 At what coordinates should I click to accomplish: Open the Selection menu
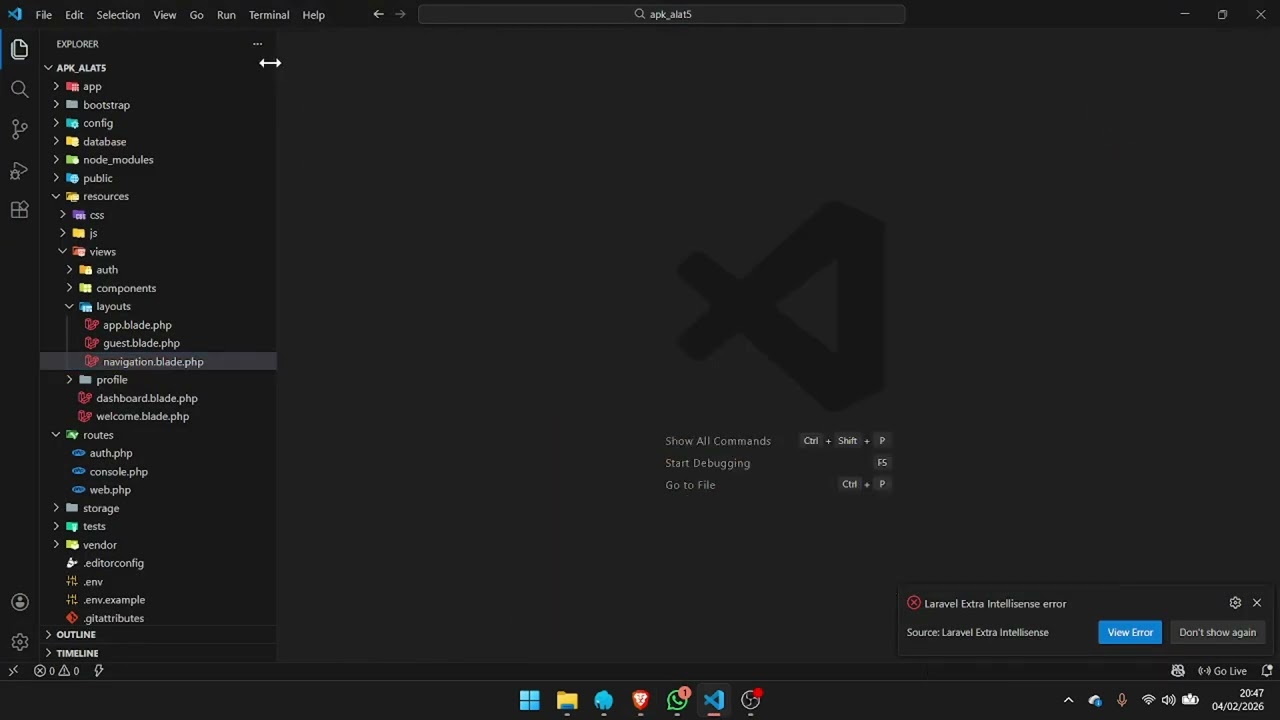[118, 15]
